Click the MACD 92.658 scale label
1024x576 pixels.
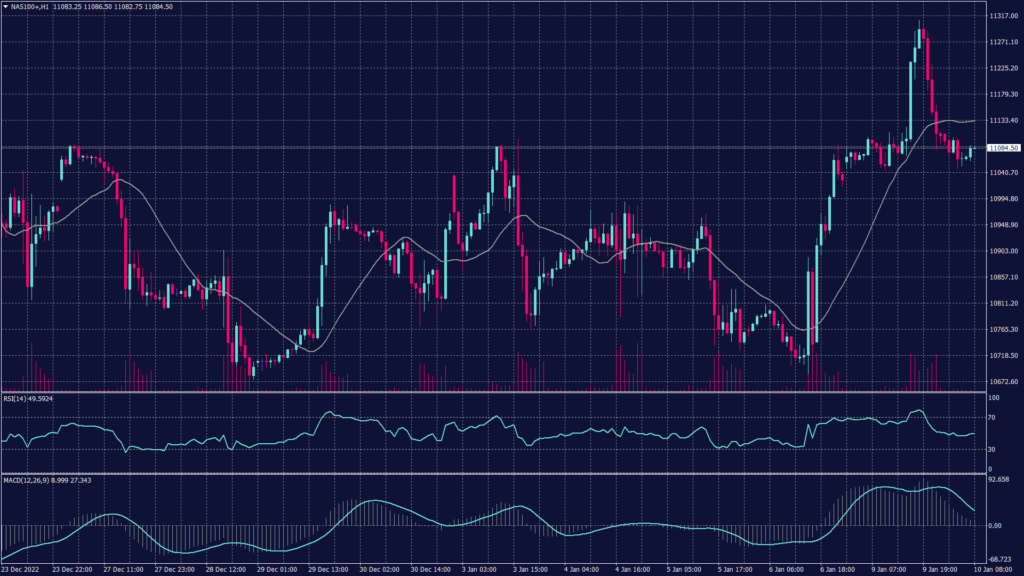[998, 480]
